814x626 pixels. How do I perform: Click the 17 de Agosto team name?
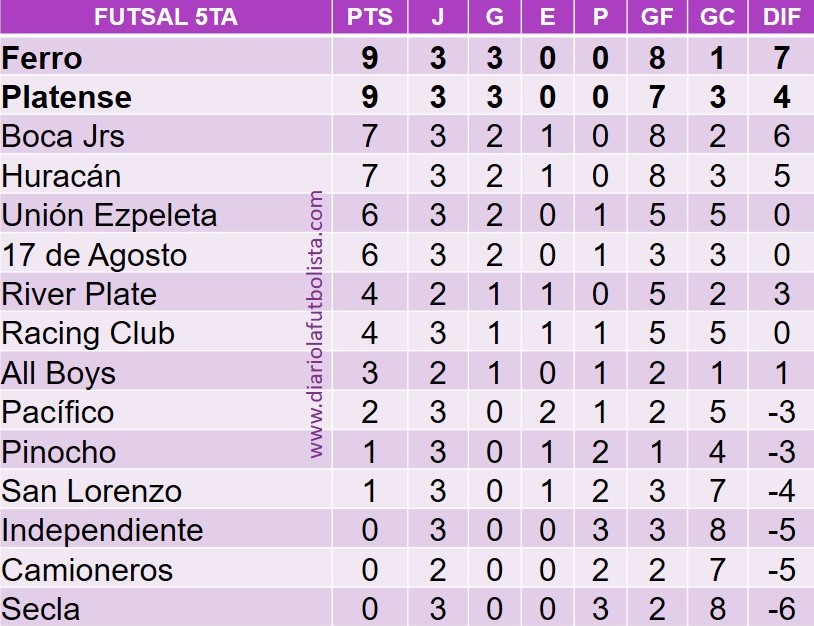[94, 255]
